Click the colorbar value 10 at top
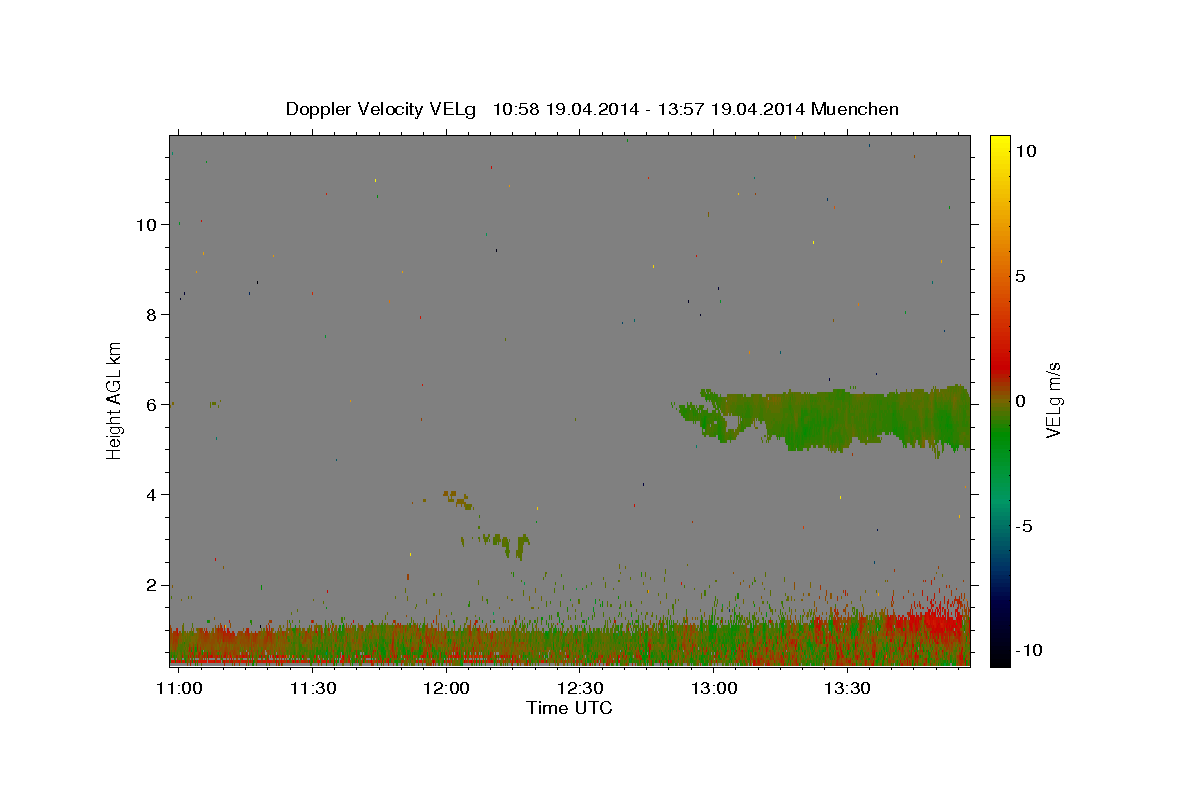The height and width of the screenshot is (800, 1200). [1025, 150]
